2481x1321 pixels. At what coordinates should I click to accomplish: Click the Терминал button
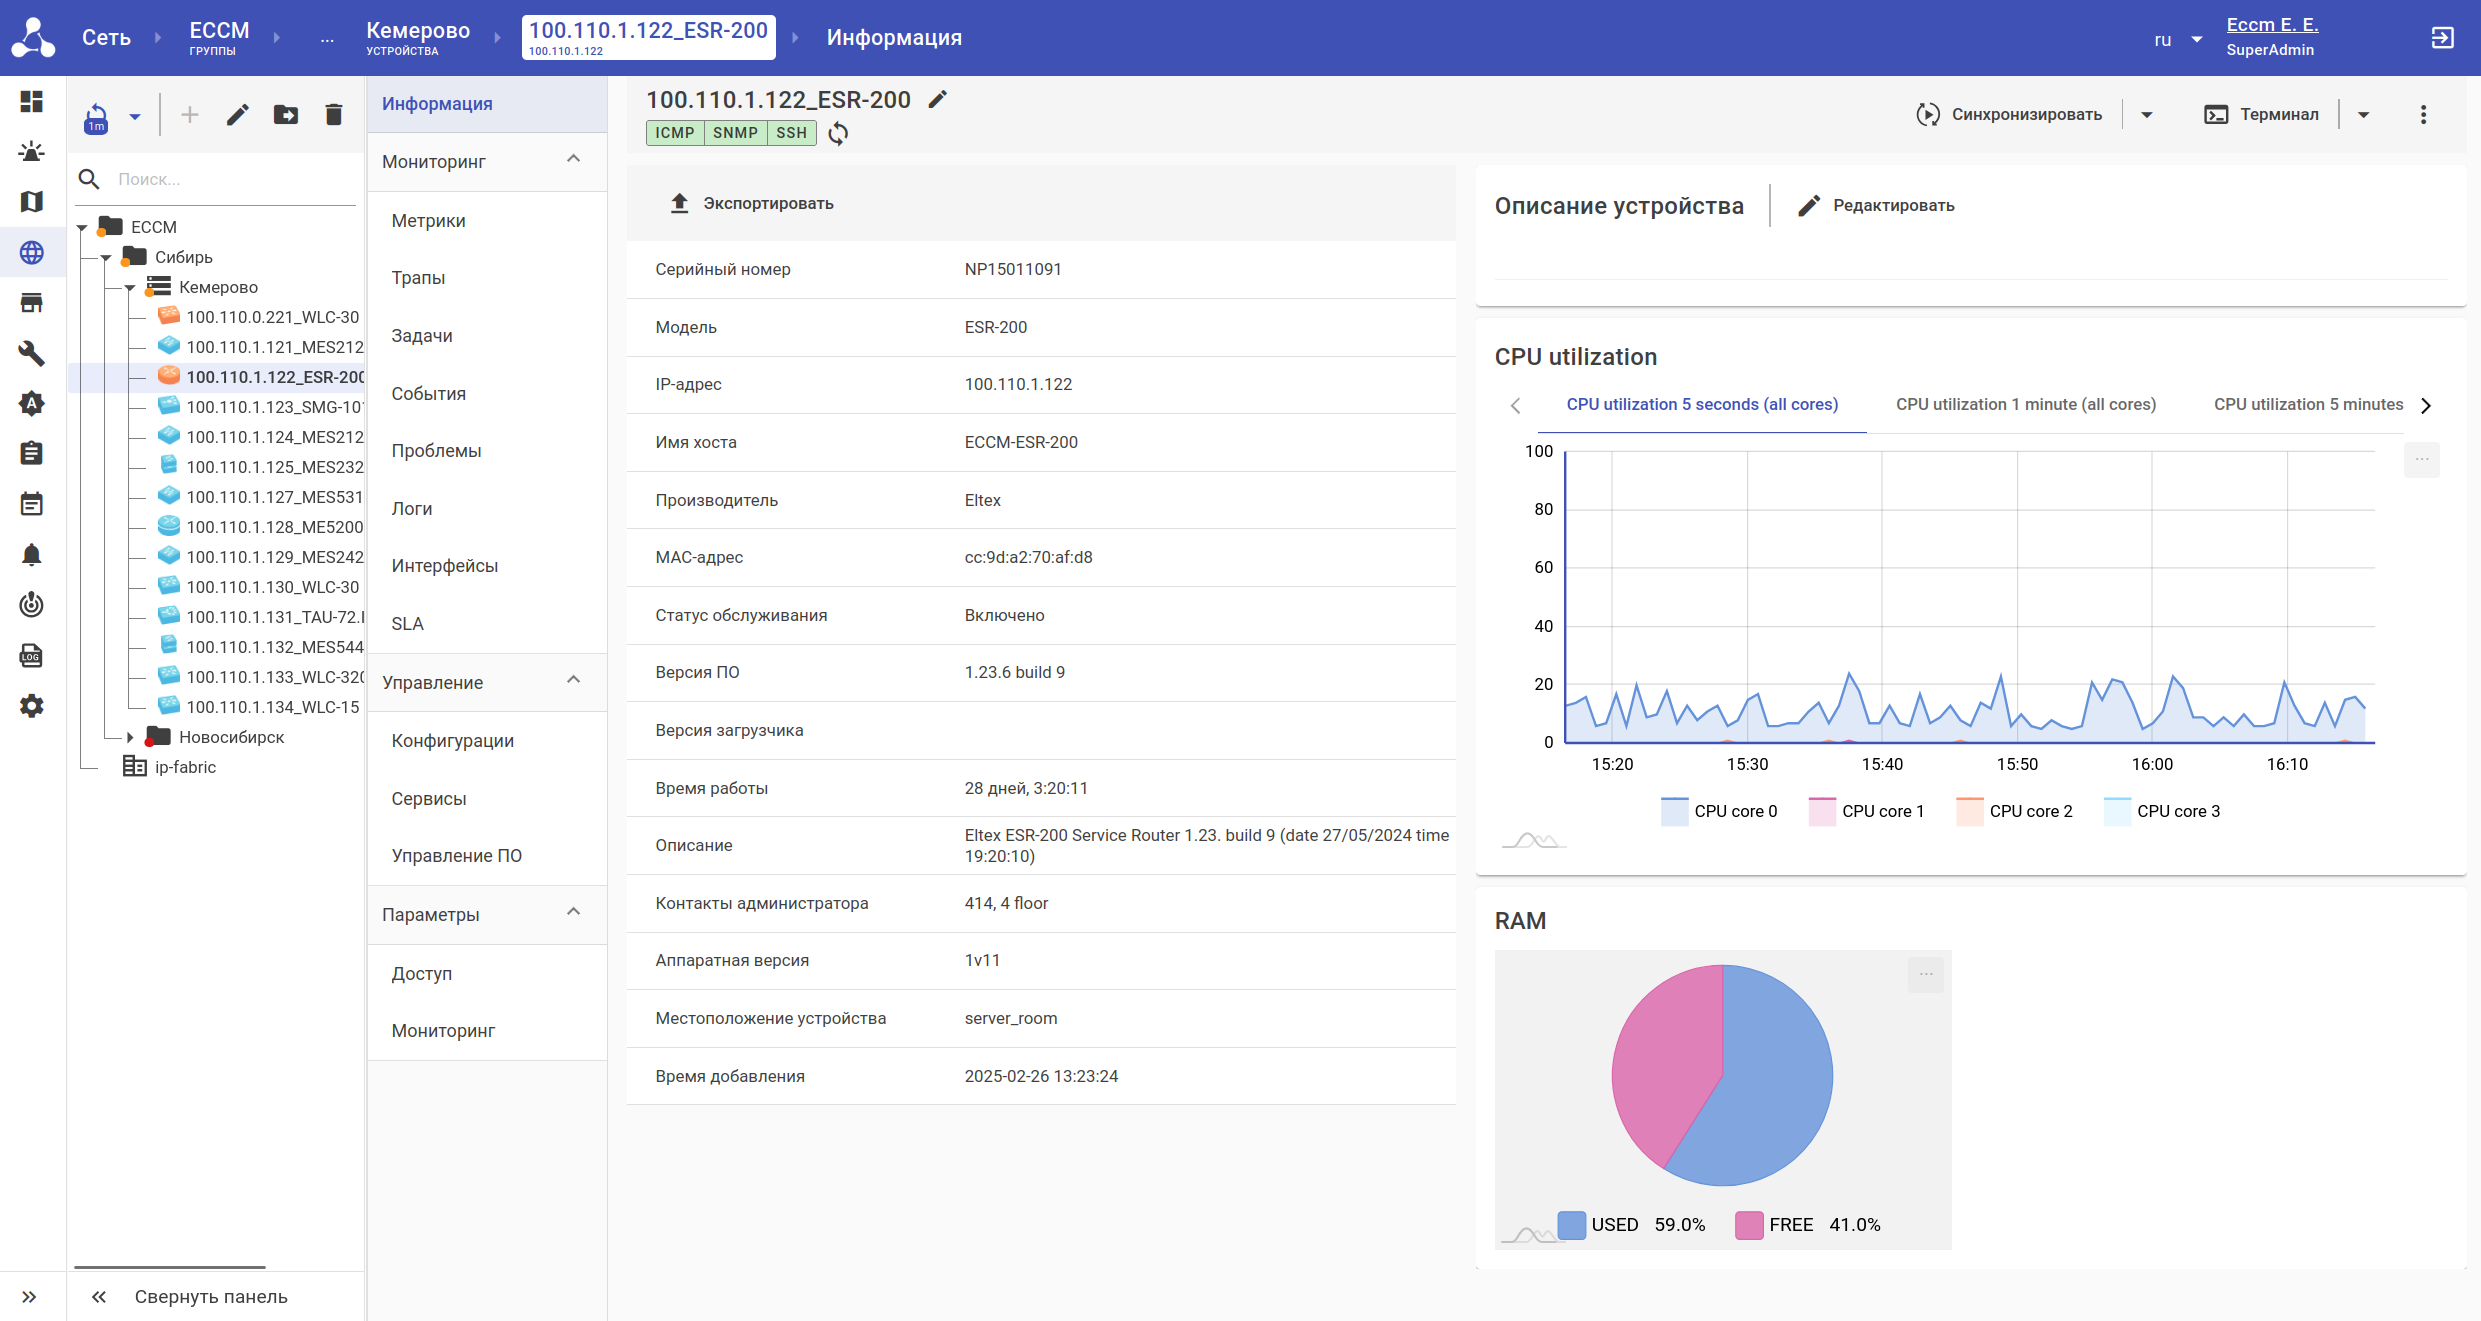coord(2261,114)
